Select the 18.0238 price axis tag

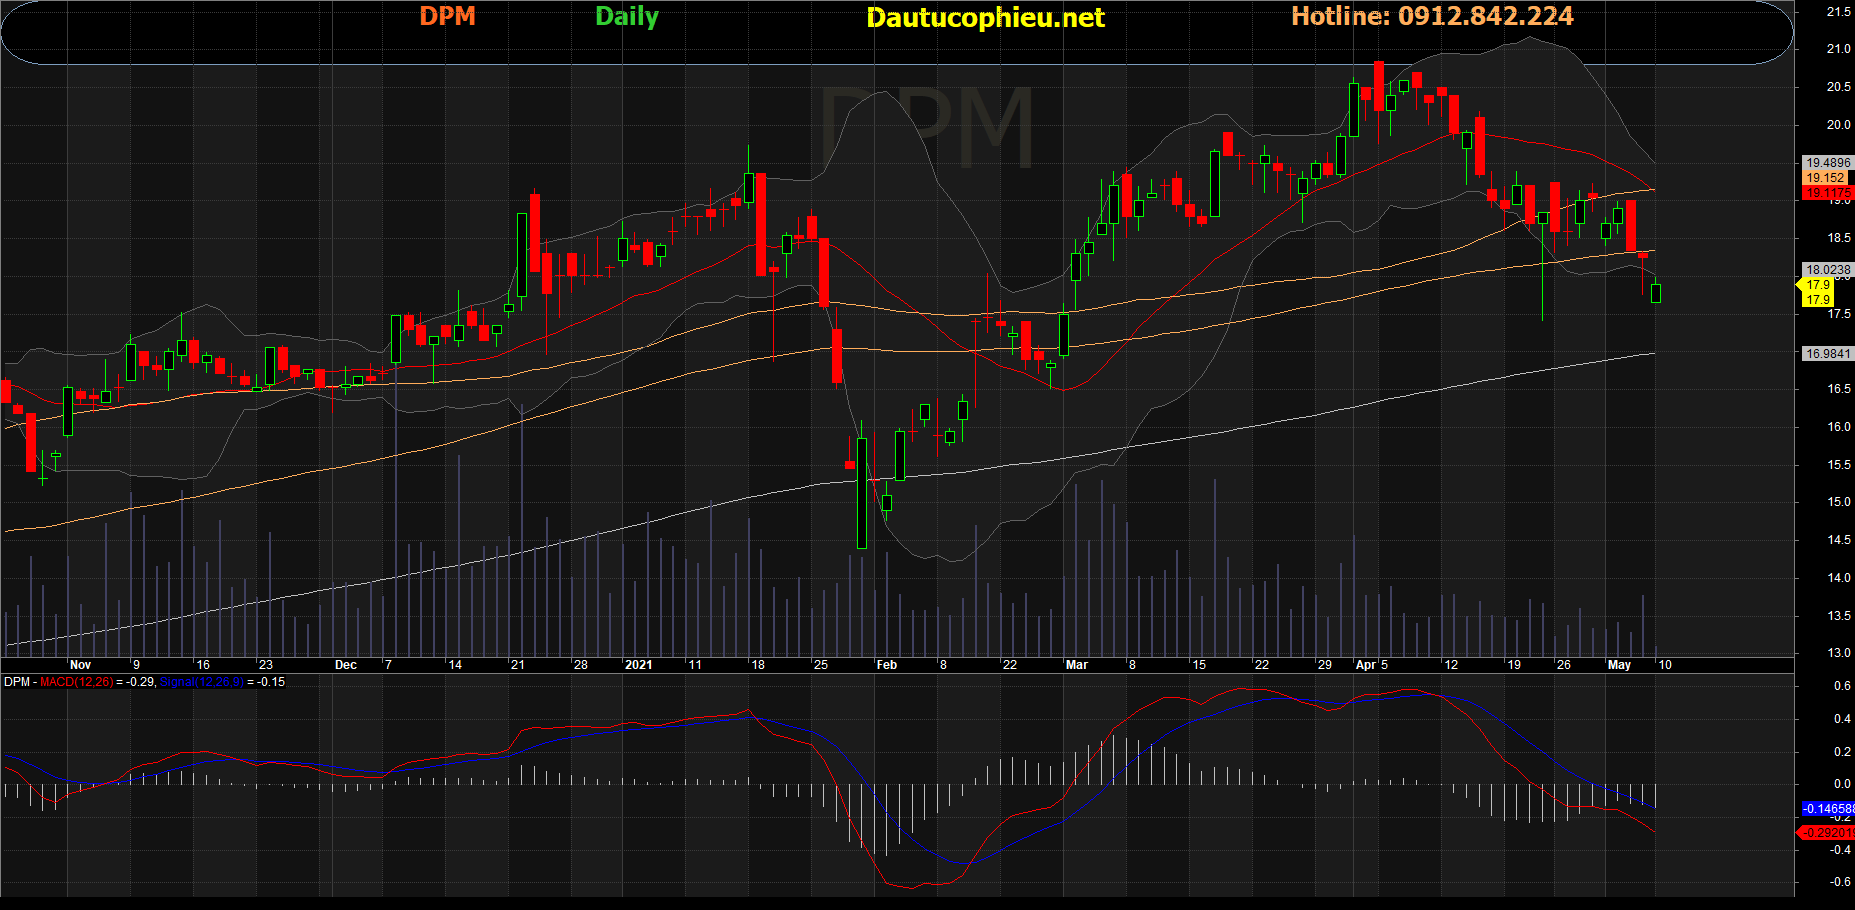tap(1828, 270)
